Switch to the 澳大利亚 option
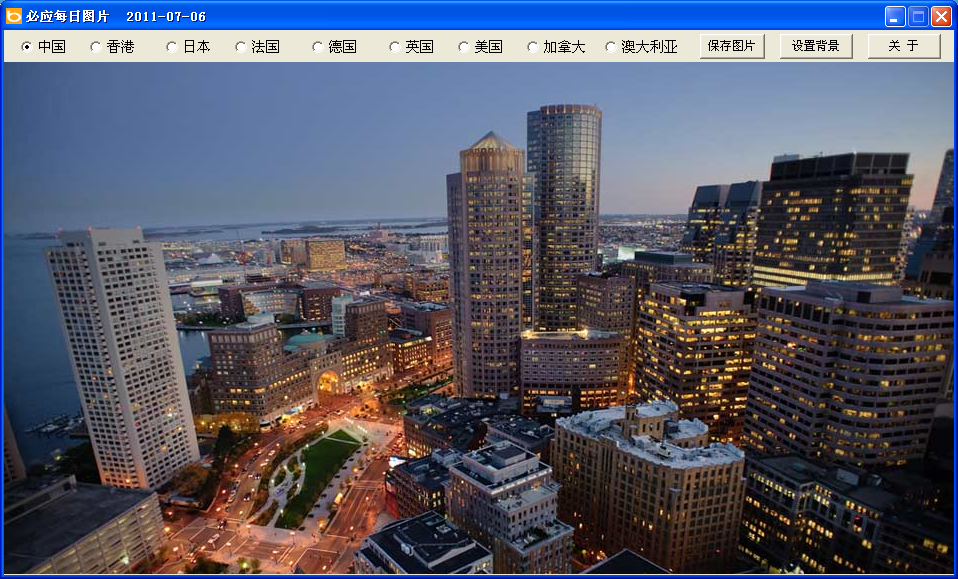The width and height of the screenshot is (958, 579). coord(611,47)
